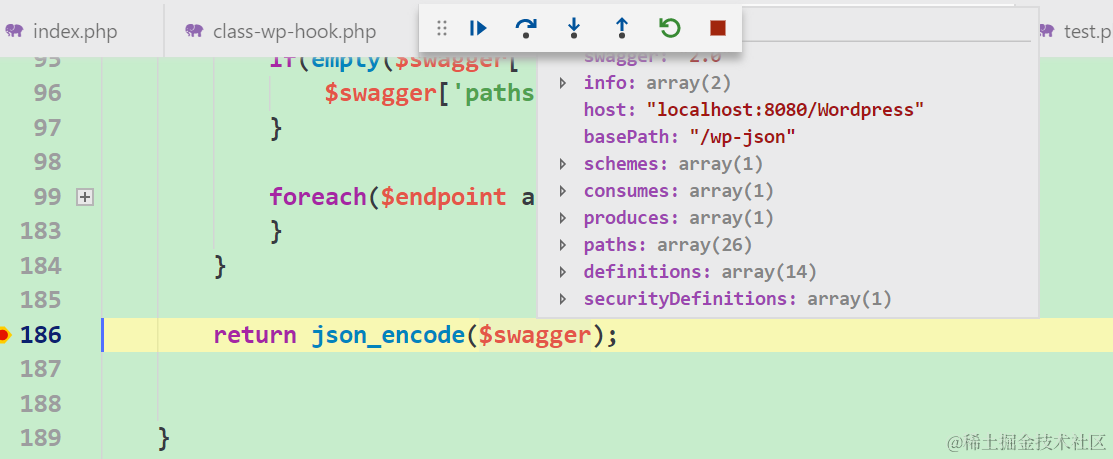The width and height of the screenshot is (1113, 459).
Task: Click the Step Over debug button
Action: pyautogui.click(x=526, y=28)
